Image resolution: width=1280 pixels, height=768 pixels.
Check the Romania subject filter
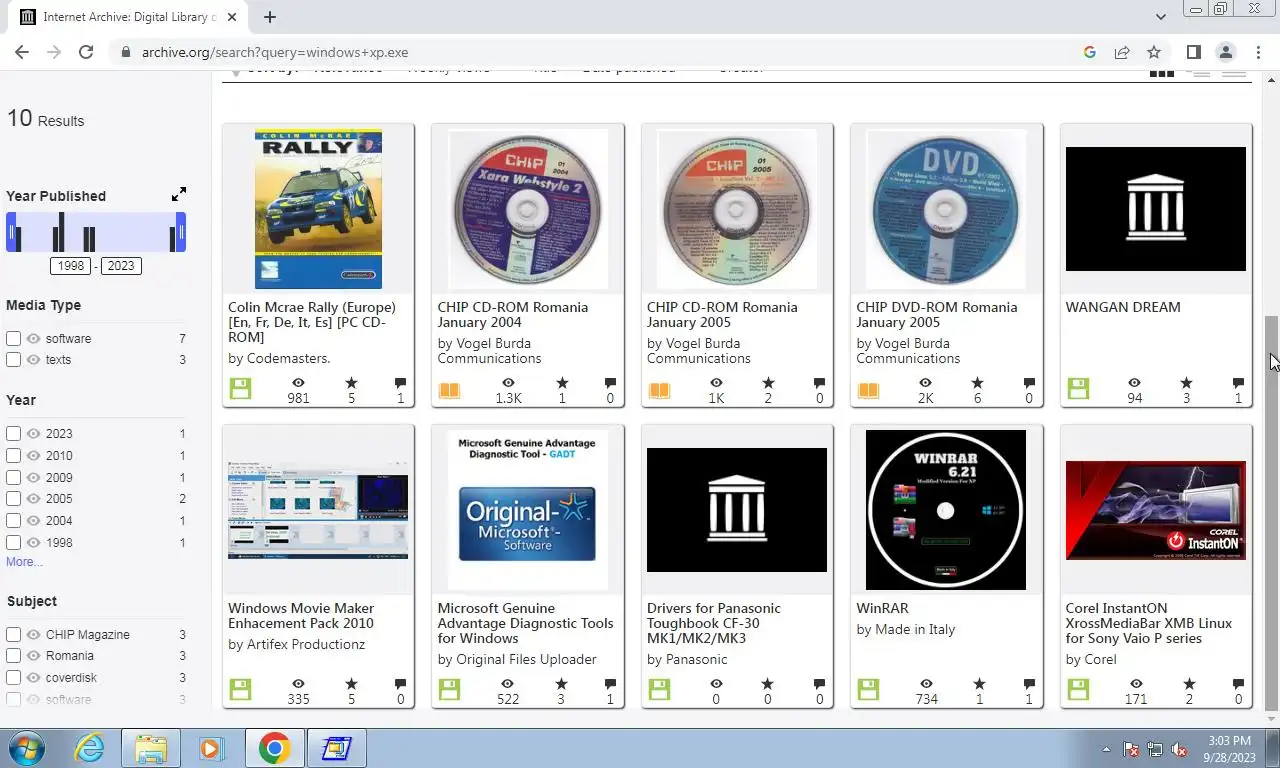14,656
